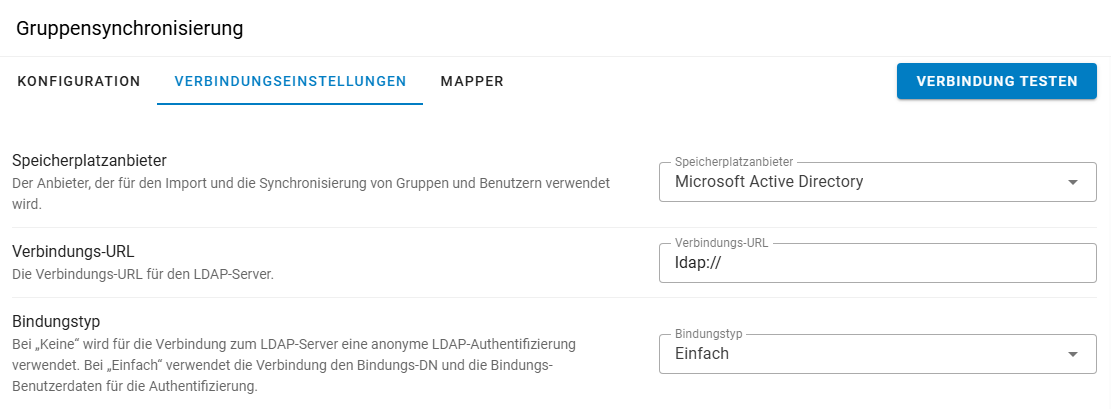
Task: Click the Bindungstyp description about anonyme LDAP-Authentifizierung
Action: 294,366
